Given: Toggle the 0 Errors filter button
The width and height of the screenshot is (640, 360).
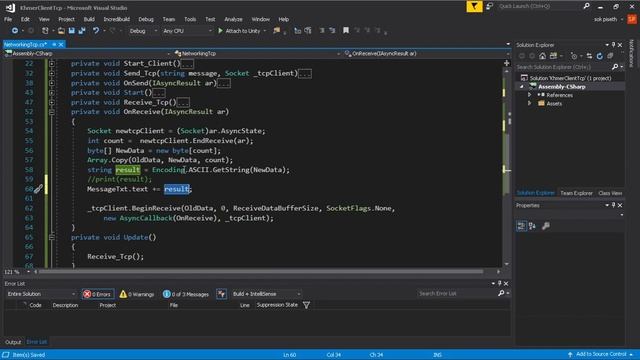Looking at the screenshot, I should (x=98, y=294).
